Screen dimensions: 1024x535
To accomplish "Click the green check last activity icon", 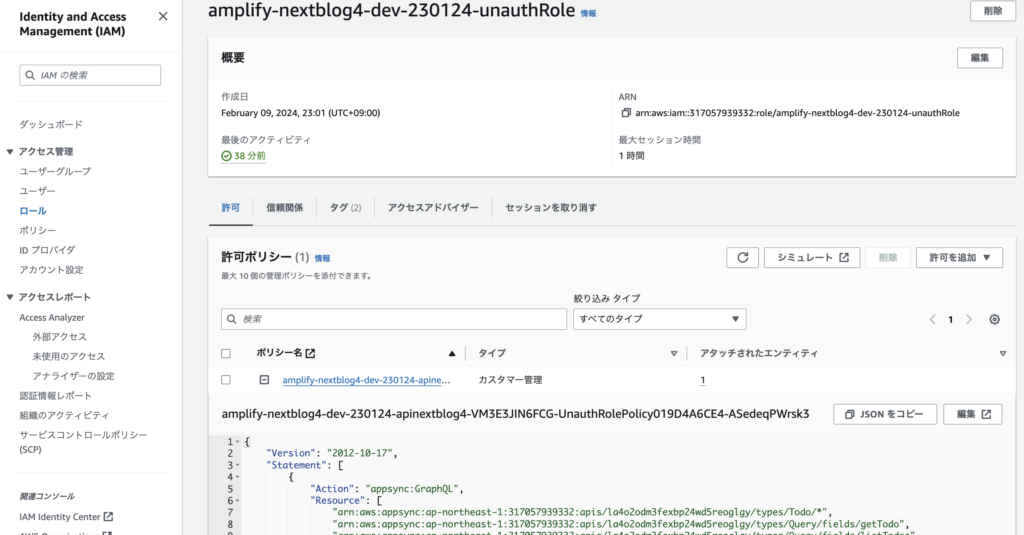I will (226, 156).
